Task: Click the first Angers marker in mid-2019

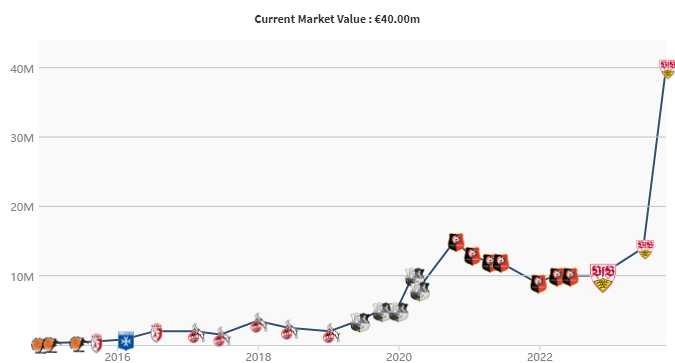Action: [x=360, y=323]
